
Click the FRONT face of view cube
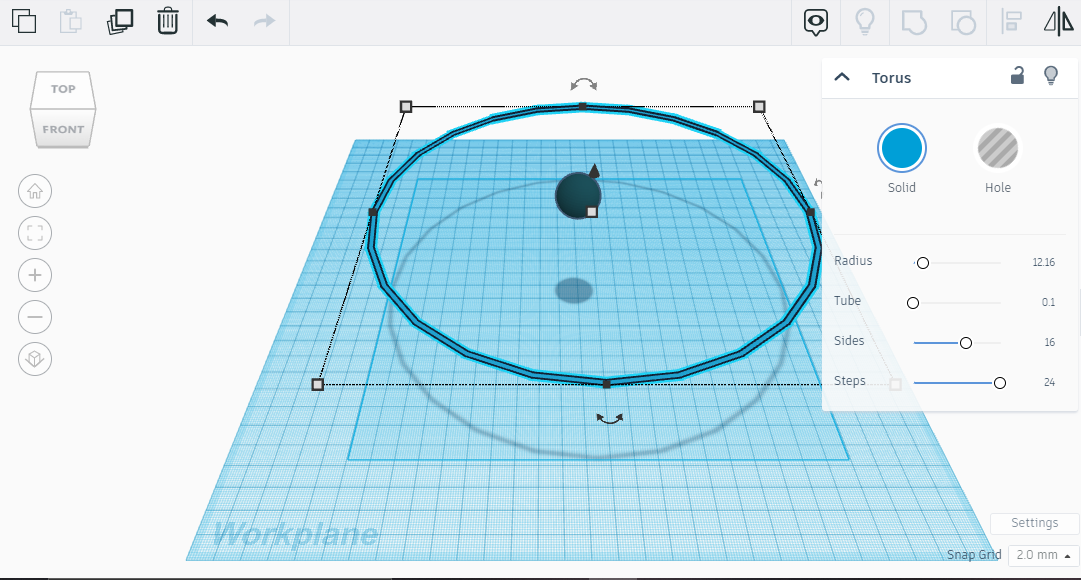click(x=63, y=129)
